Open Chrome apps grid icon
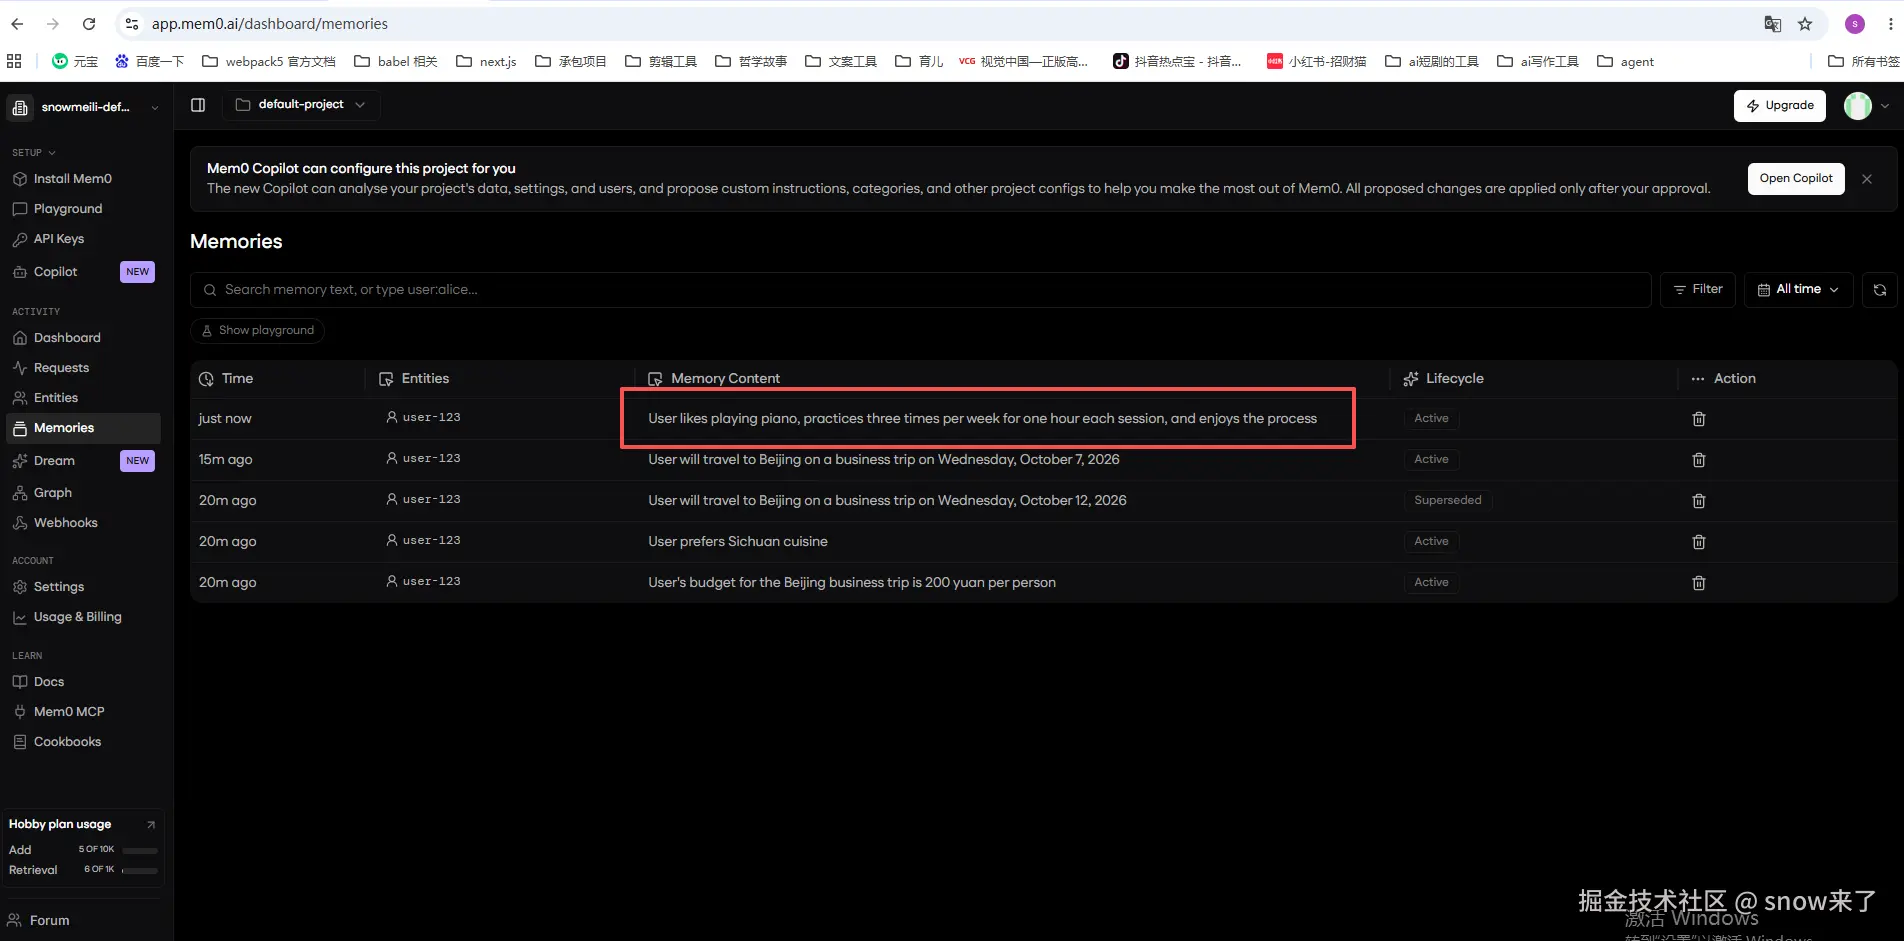The image size is (1904, 941). [14, 61]
